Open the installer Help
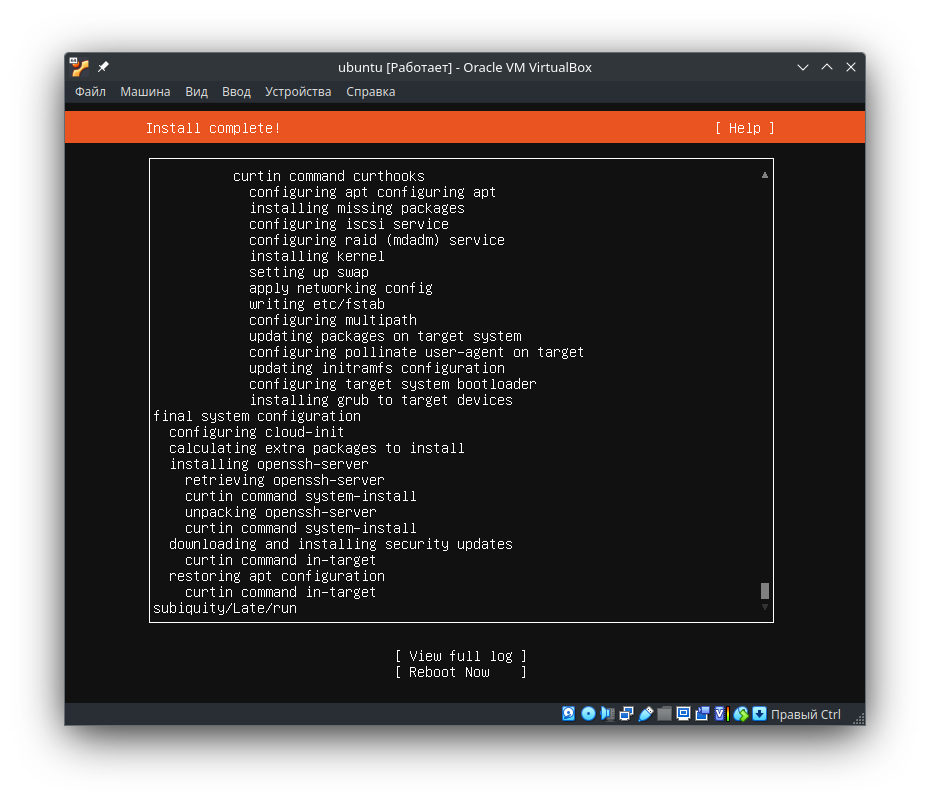The image size is (930, 802). [744, 128]
